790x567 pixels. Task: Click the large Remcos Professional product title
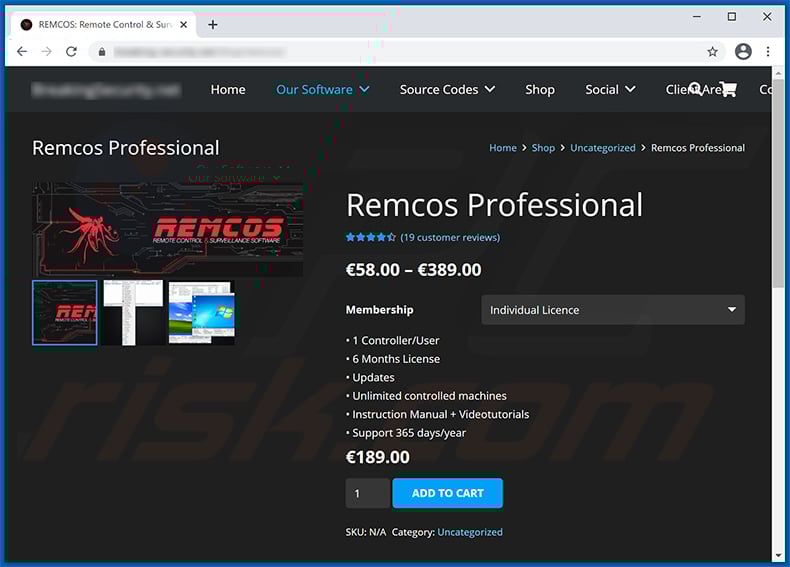tap(495, 205)
